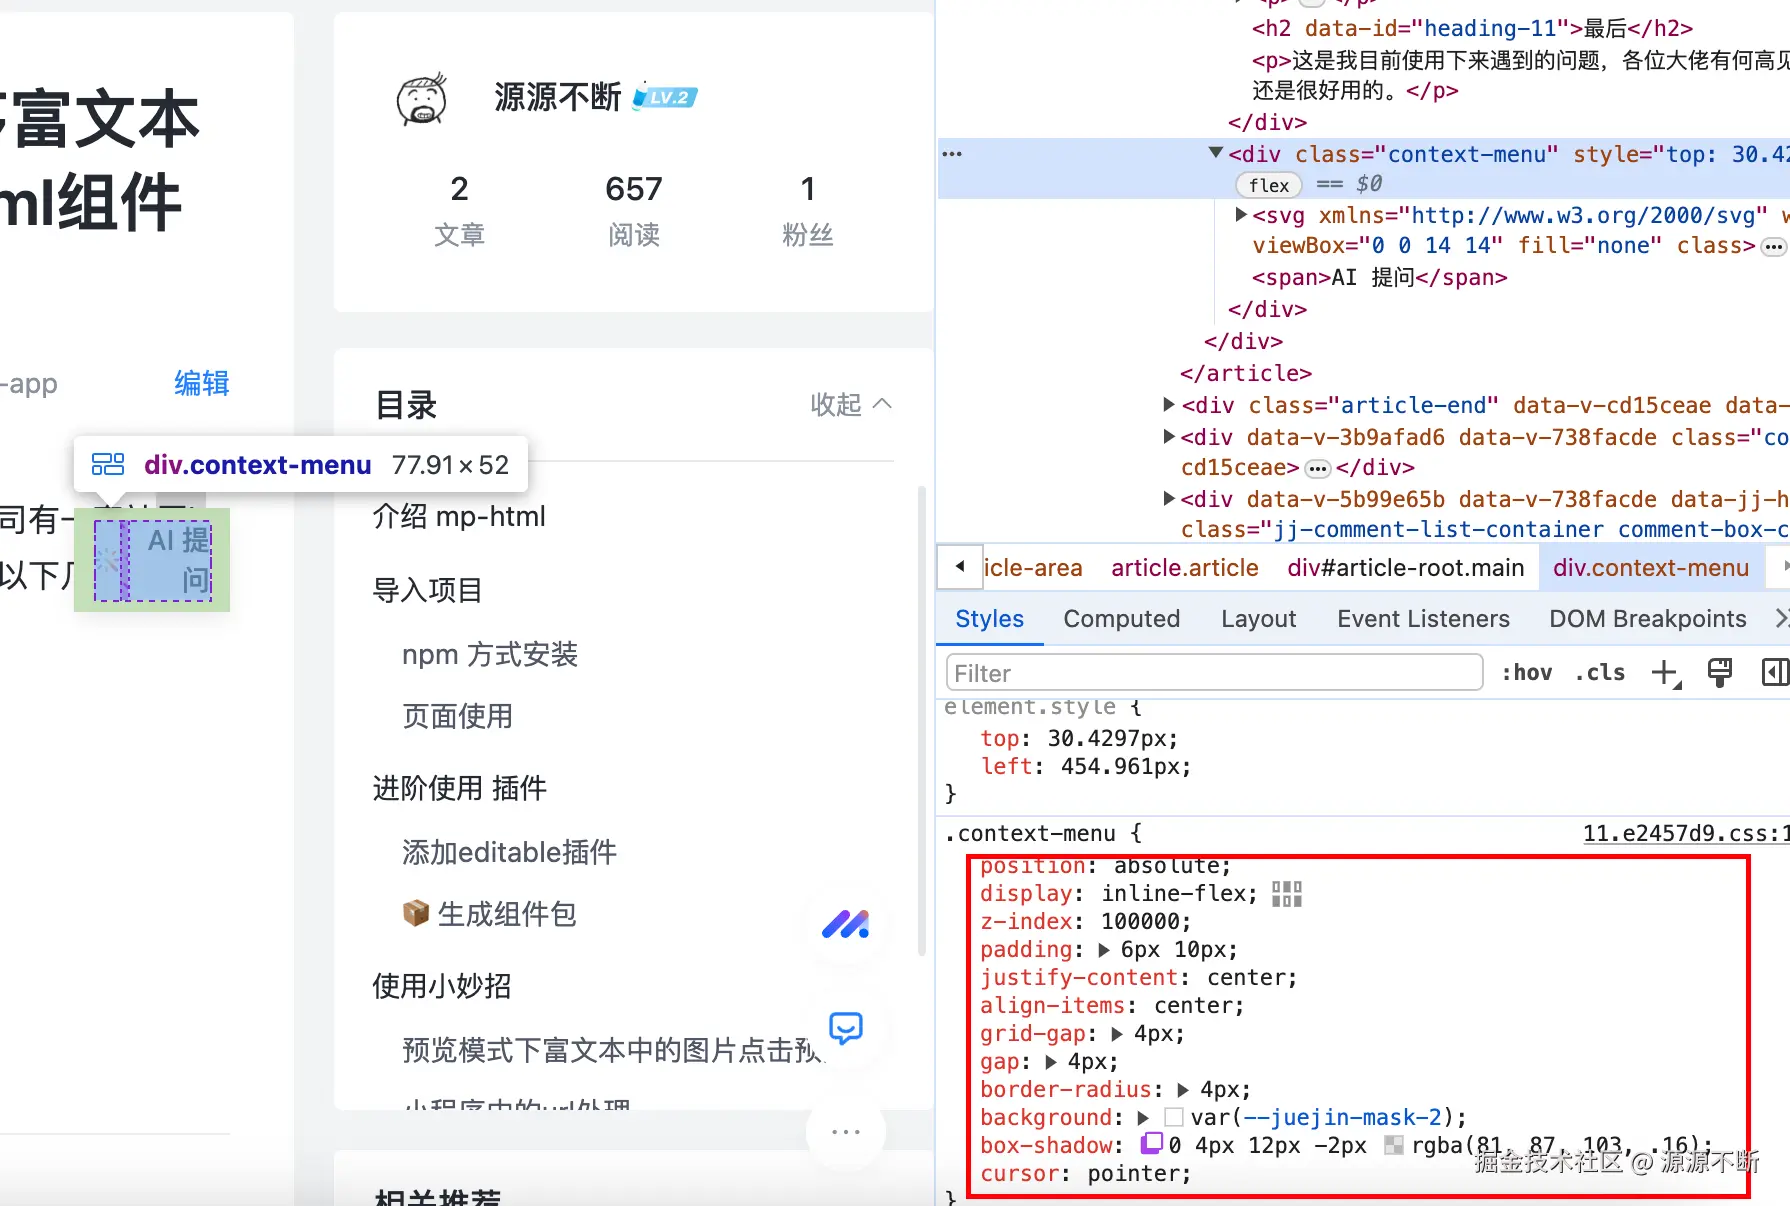The image size is (1790, 1206).
Task: Click the box-shadow rgba color swatch
Action: click(1394, 1145)
